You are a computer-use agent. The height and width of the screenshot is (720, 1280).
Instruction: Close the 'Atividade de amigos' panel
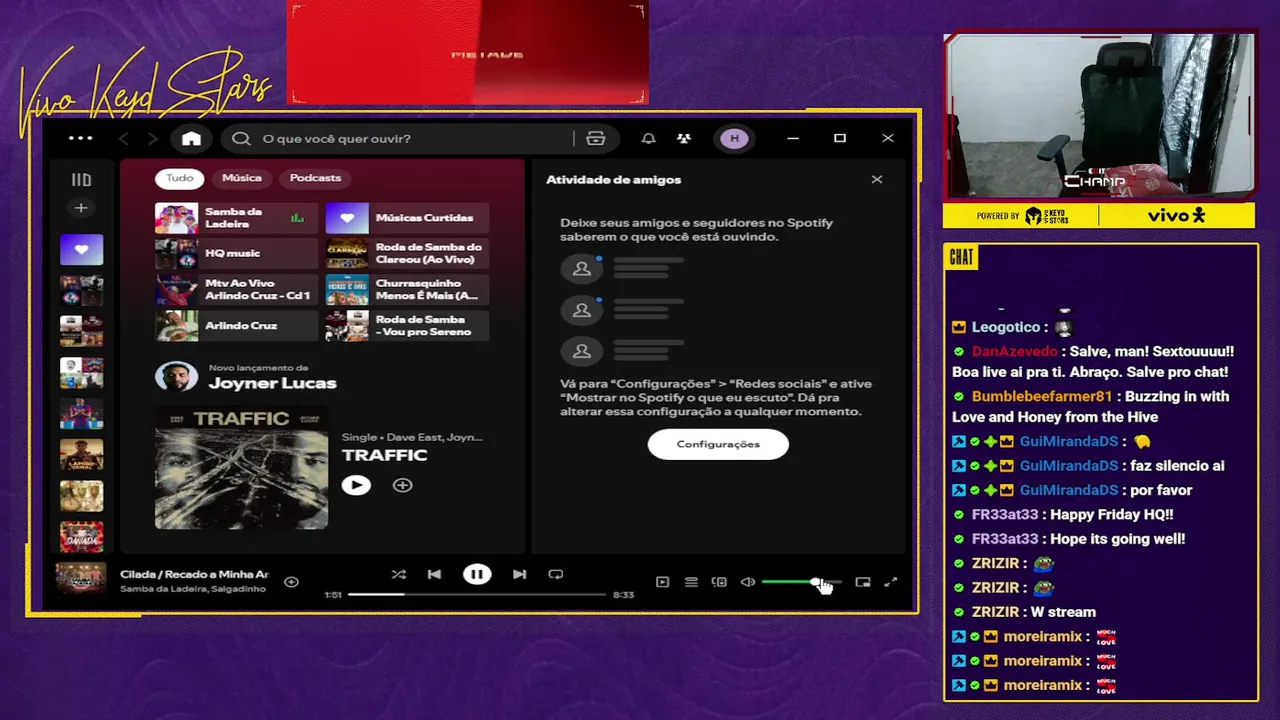(x=877, y=180)
